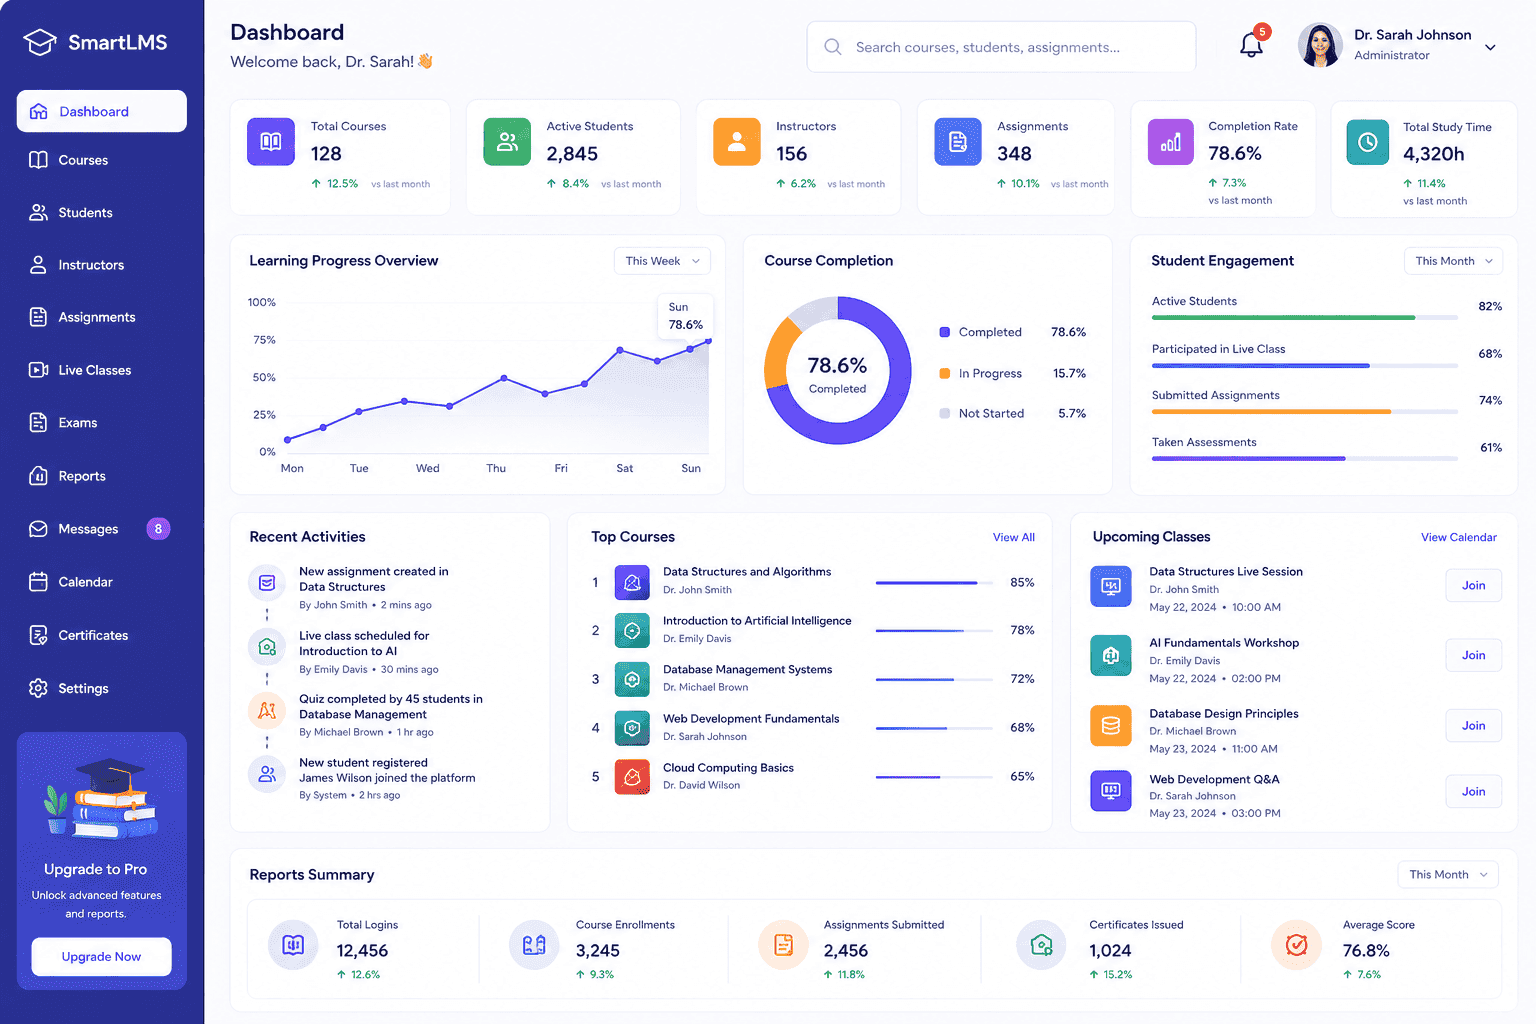Click the new assignment activity icon
Screen dimensions: 1536x1024
click(267, 583)
